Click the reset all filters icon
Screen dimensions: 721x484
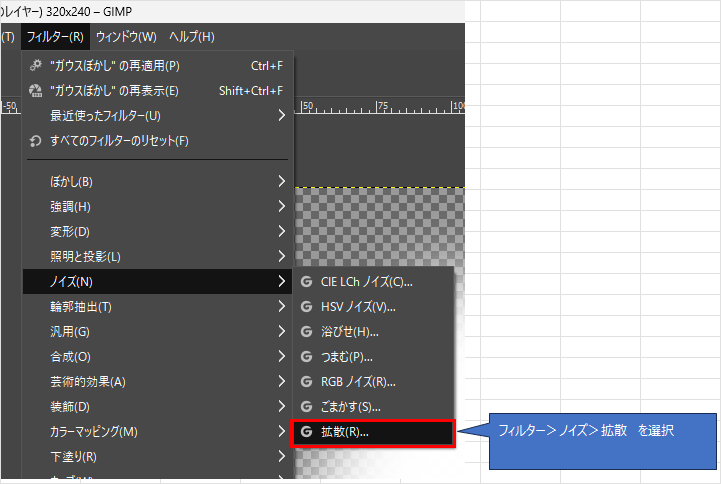click(36, 140)
